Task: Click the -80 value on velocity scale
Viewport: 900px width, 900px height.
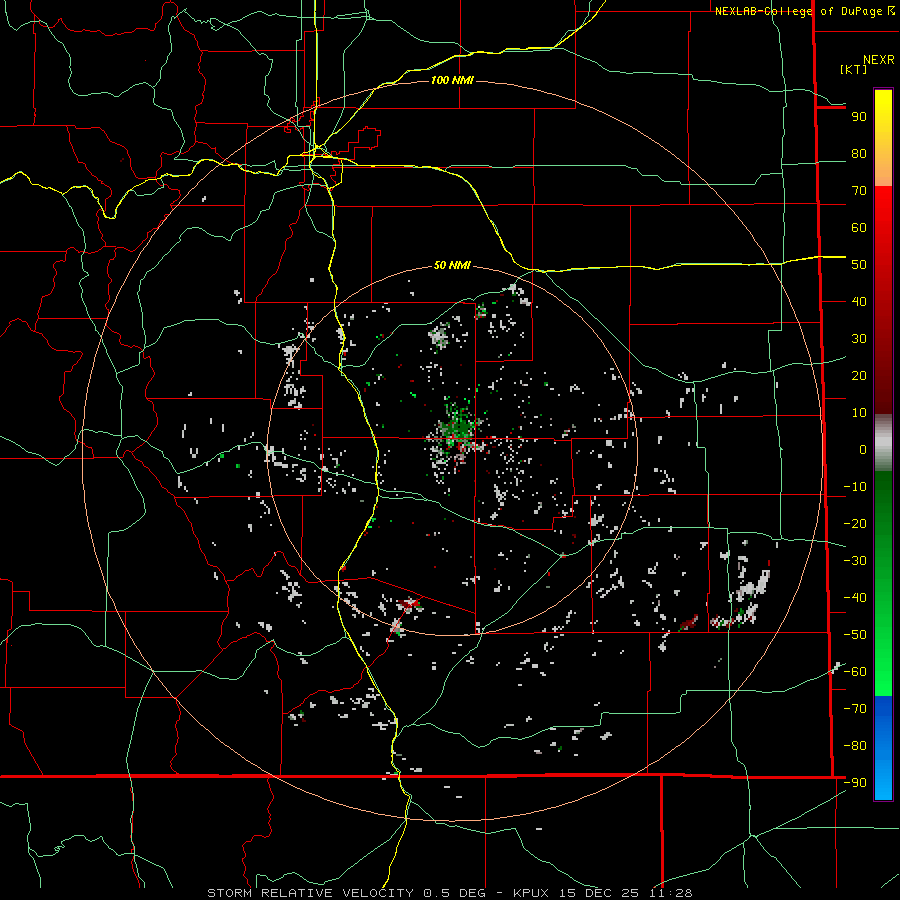Action: [x=855, y=746]
